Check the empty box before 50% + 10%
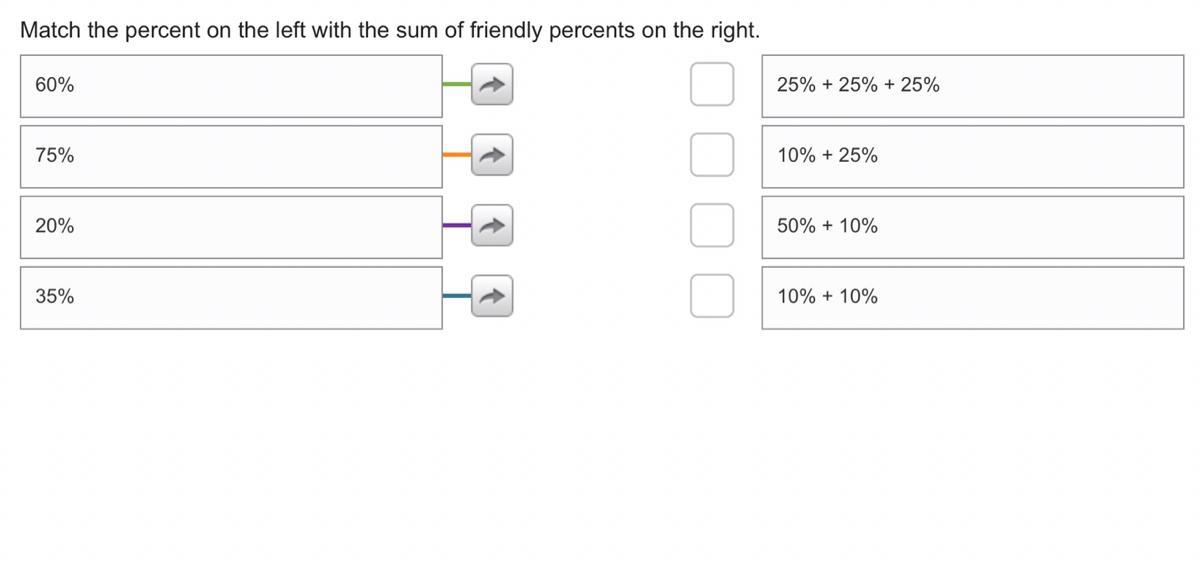The width and height of the screenshot is (1200, 586). click(x=712, y=226)
